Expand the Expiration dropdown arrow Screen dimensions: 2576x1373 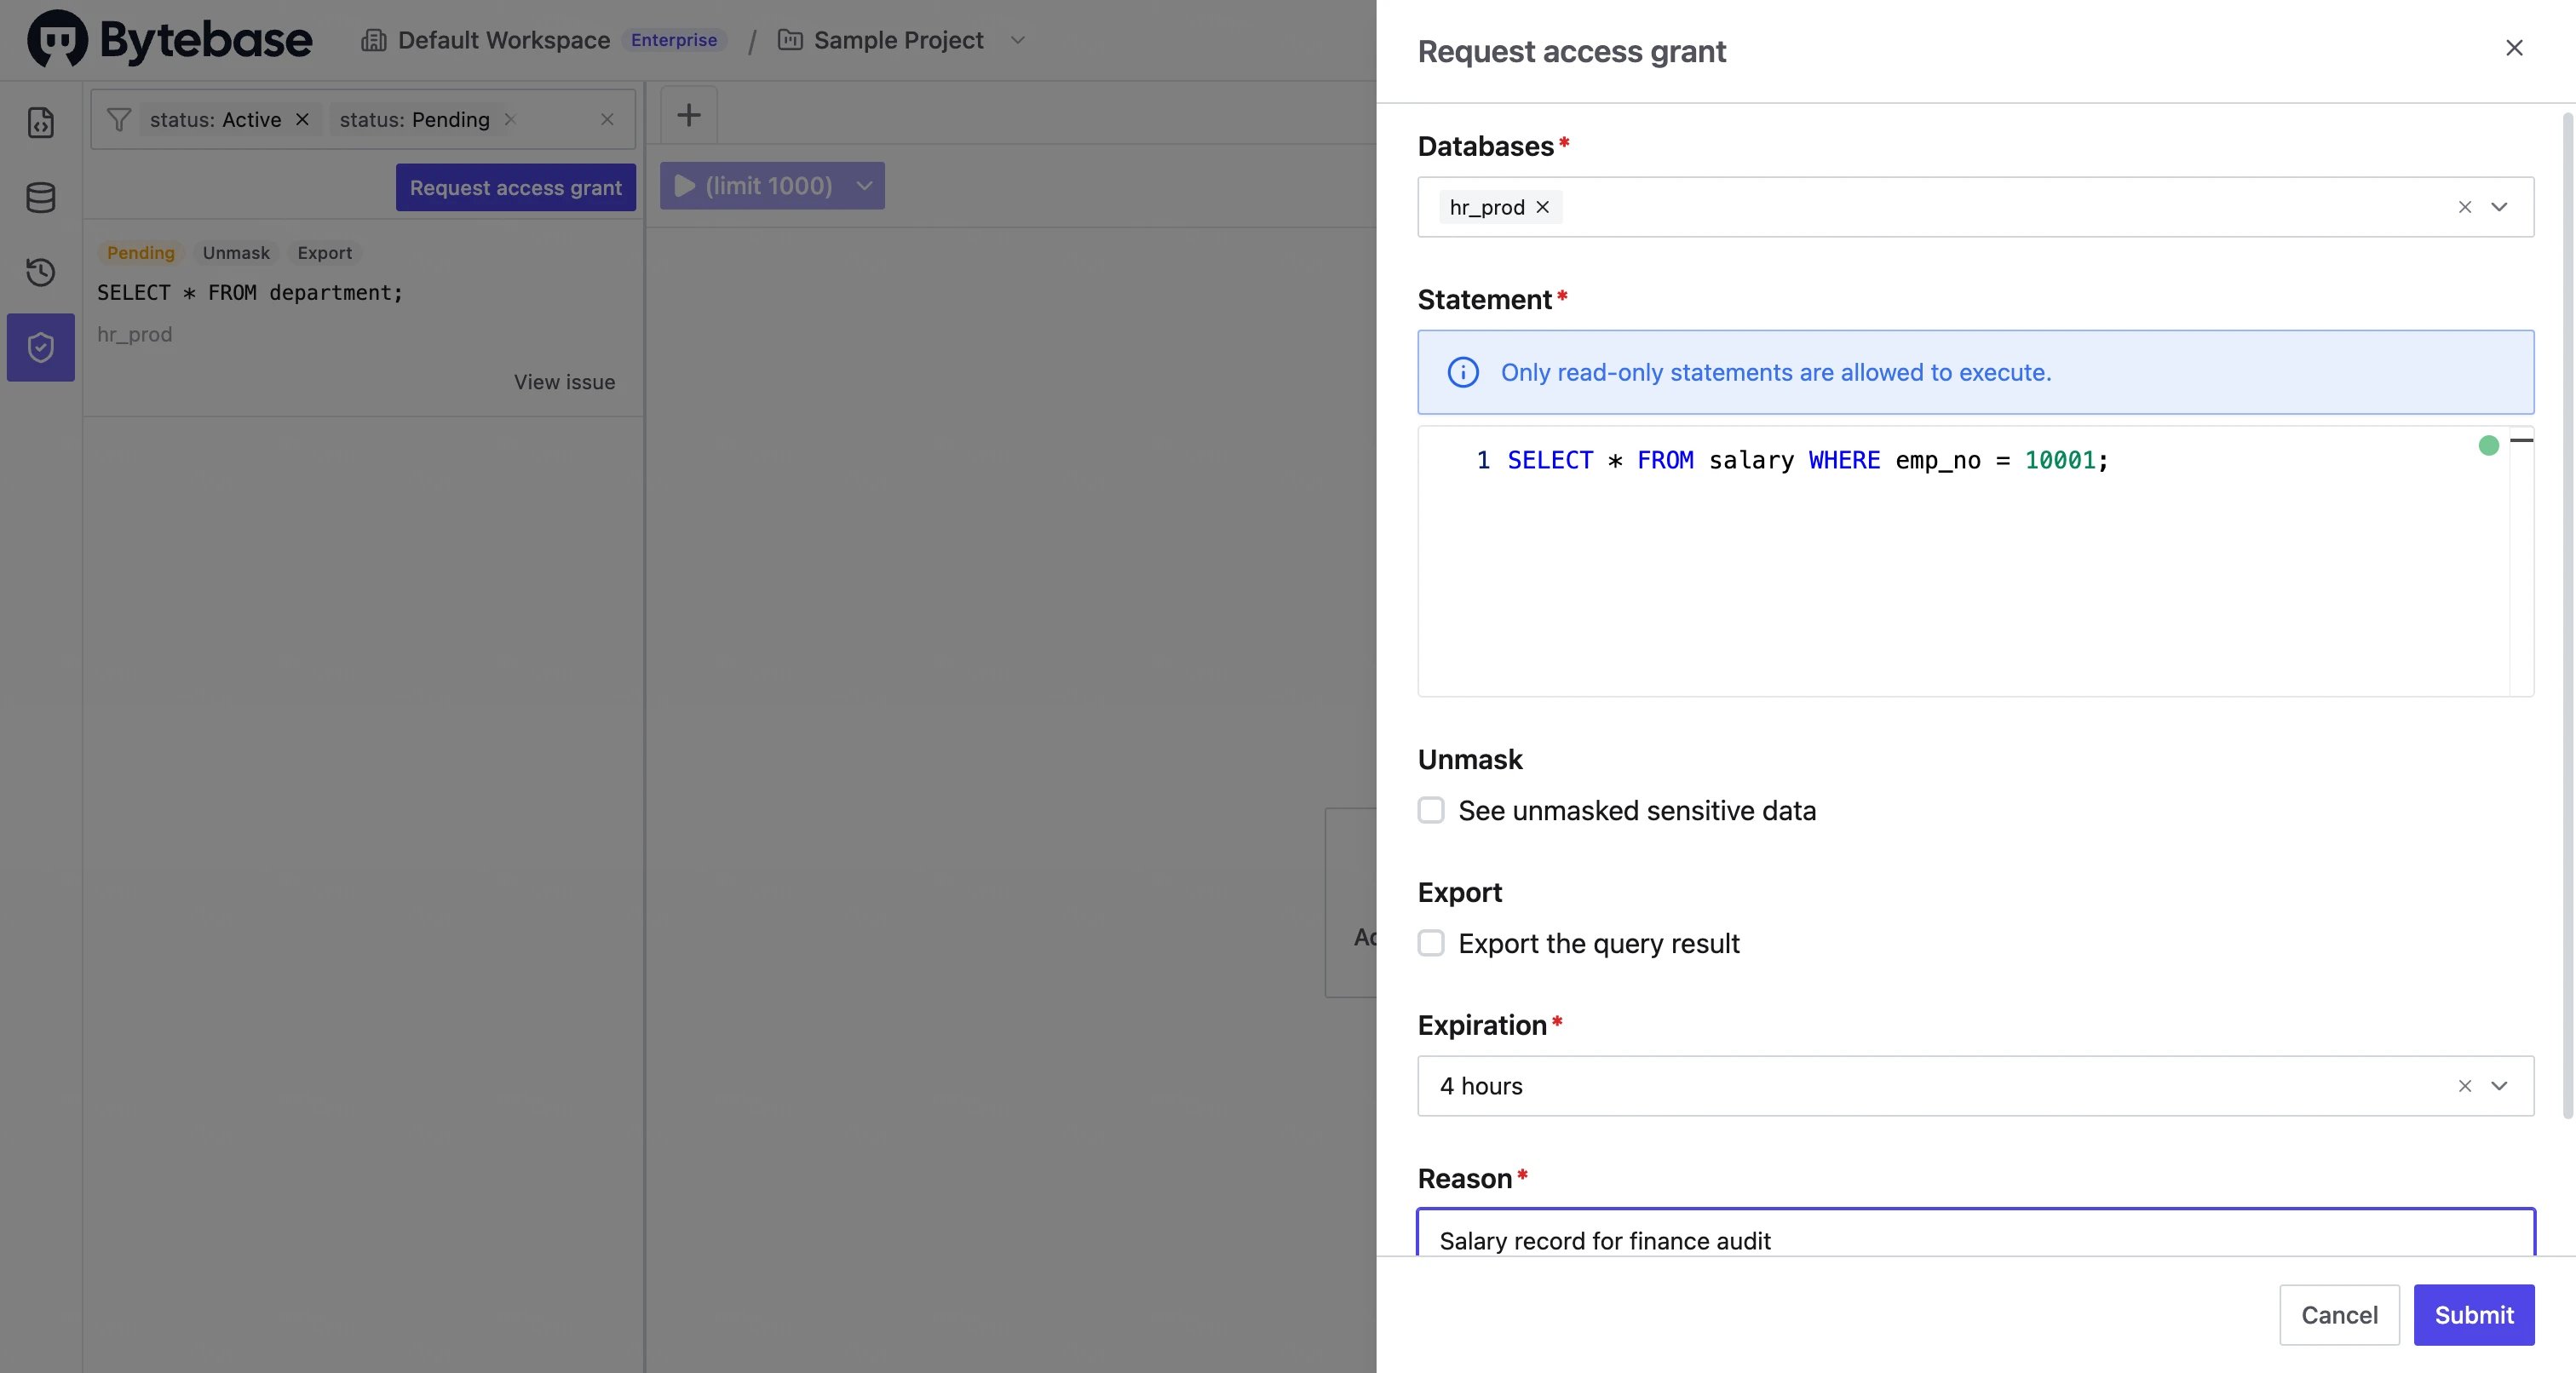pos(2500,1086)
